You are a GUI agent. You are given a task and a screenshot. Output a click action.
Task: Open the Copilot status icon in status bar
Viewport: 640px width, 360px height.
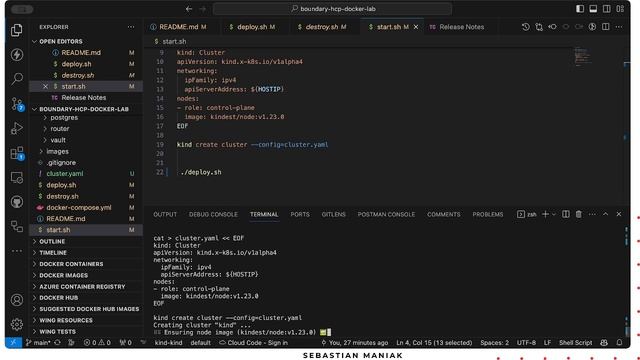tap(604, 343)
